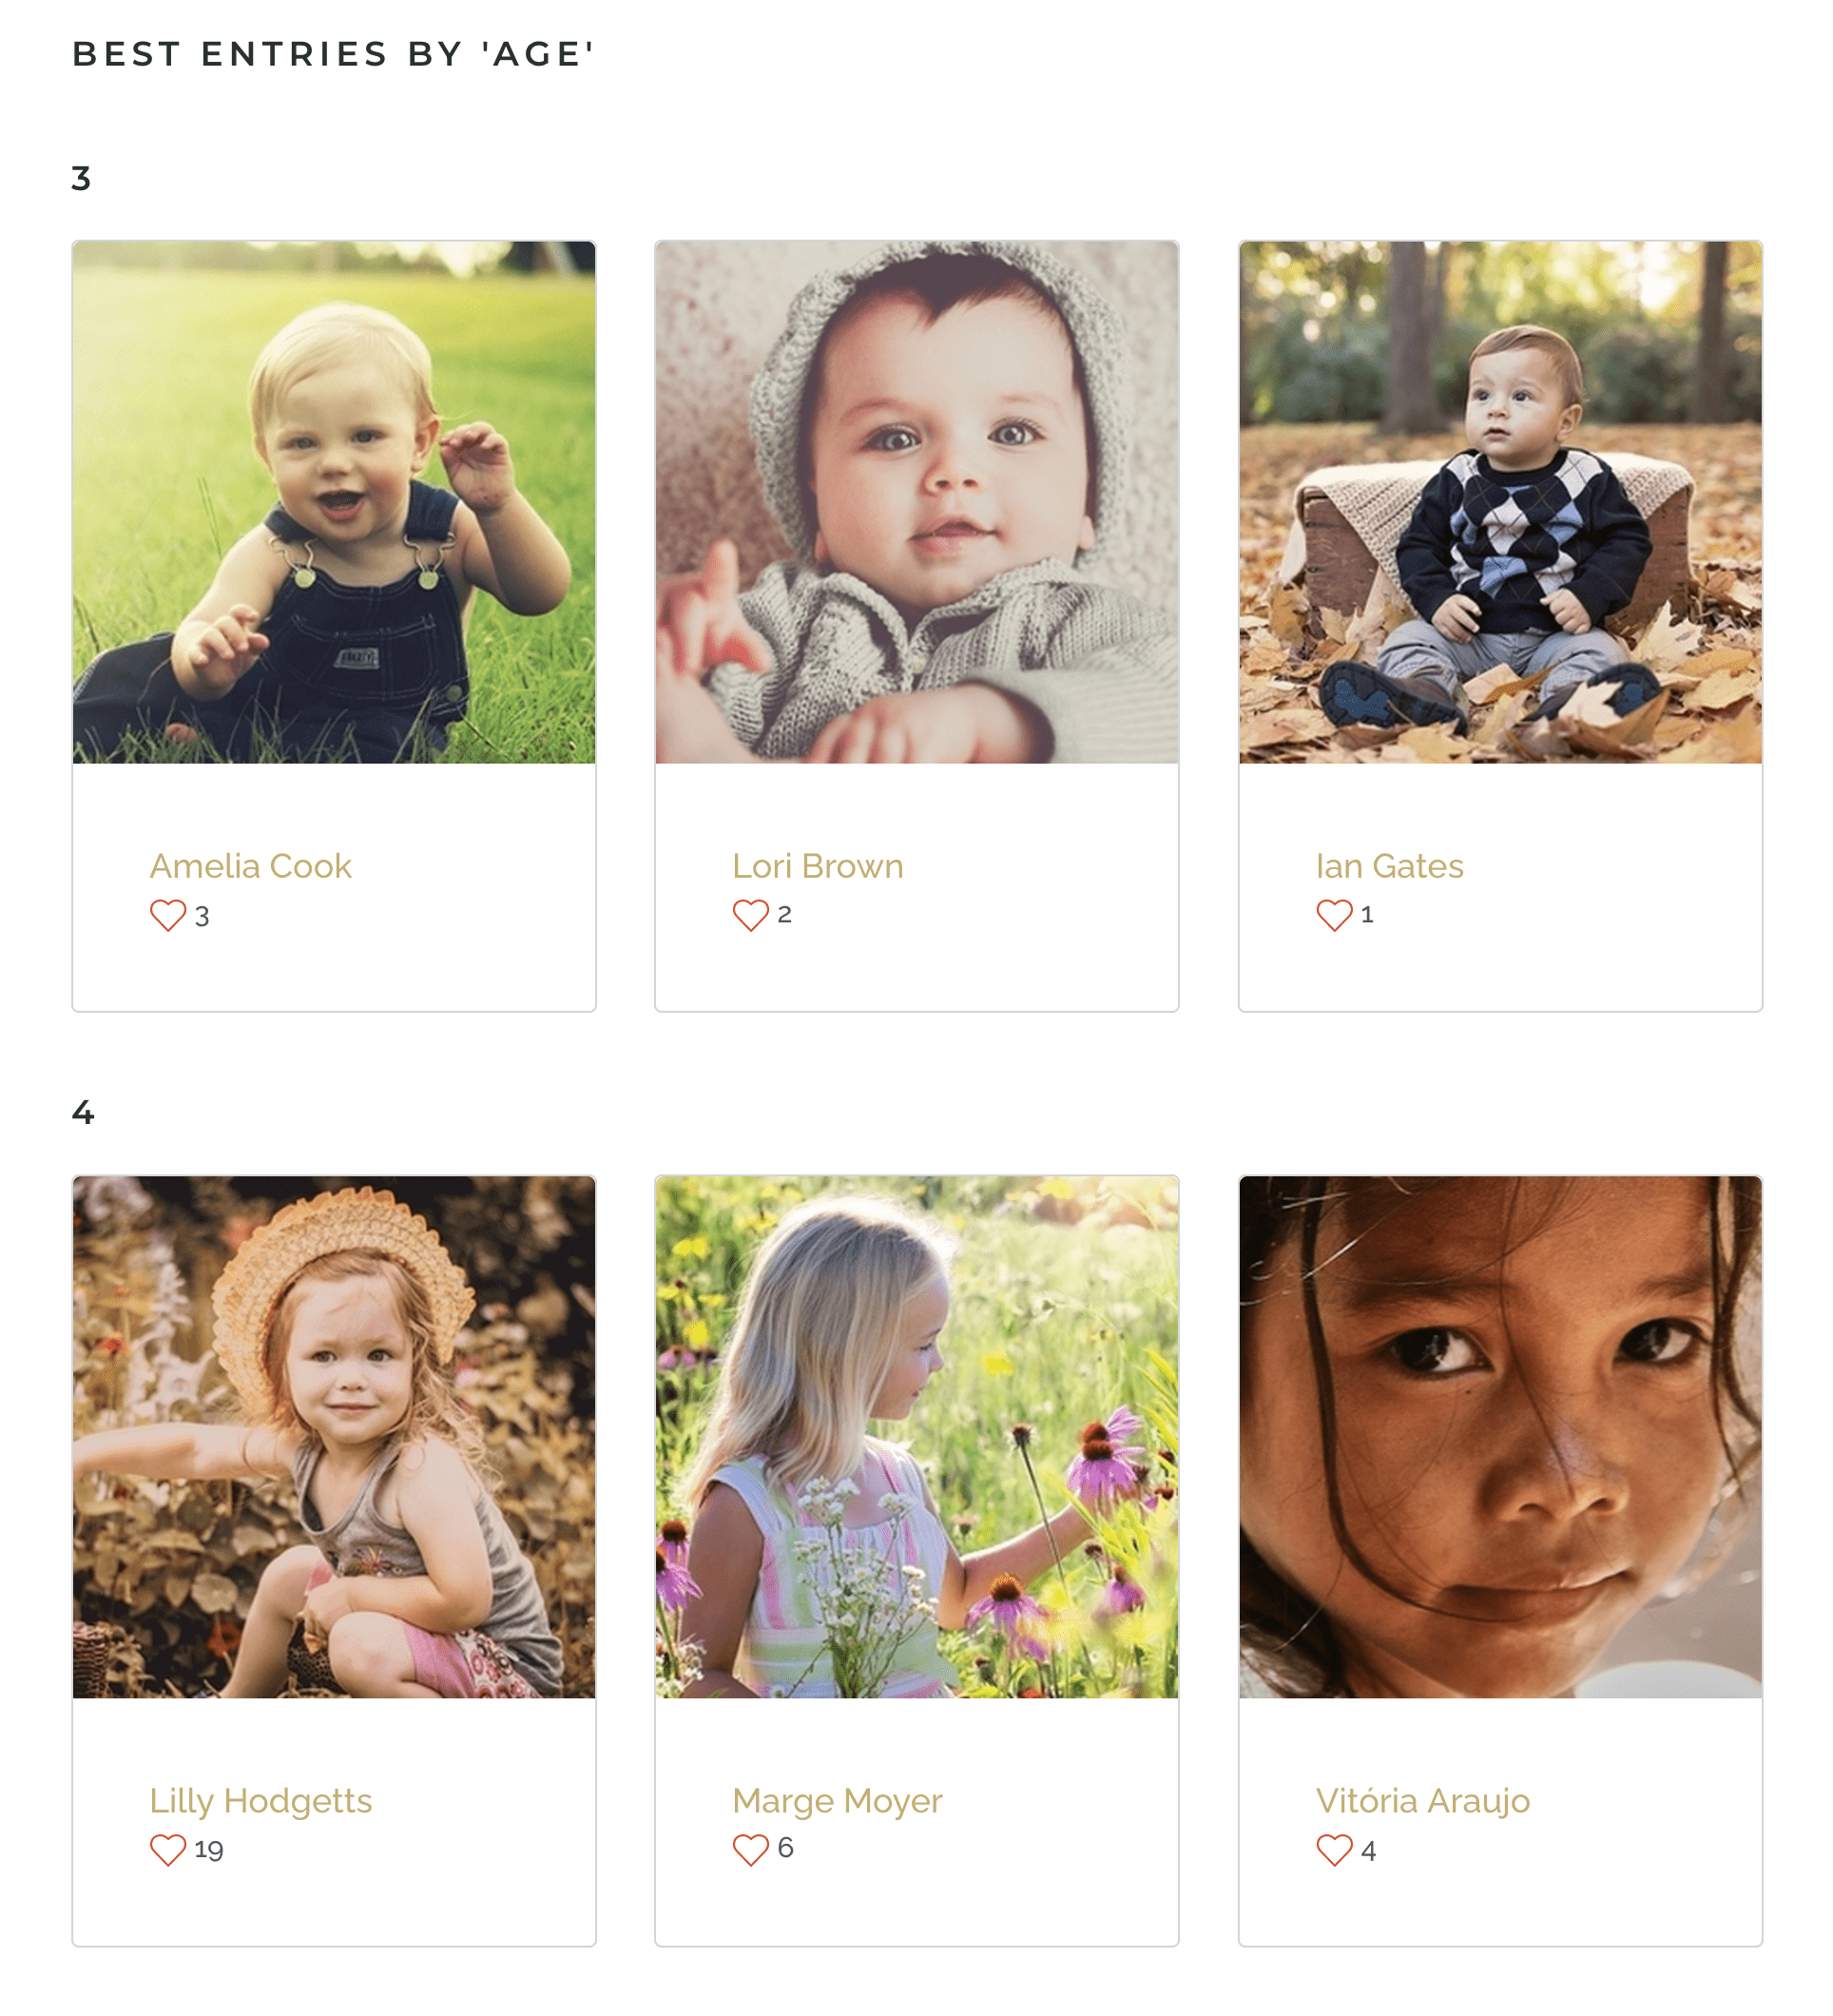This screenshot has width=1833, height=2016.
Task: View photo of girl wearing straw hat
Action: [x=334, y=1437]
